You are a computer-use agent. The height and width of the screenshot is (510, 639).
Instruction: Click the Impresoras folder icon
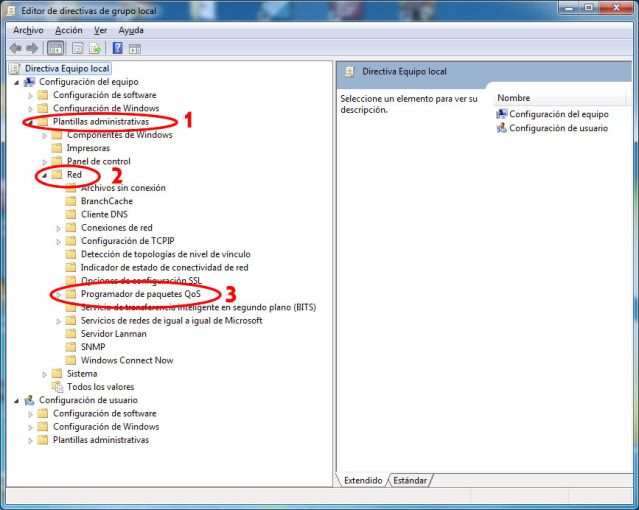tap(57, 148)
